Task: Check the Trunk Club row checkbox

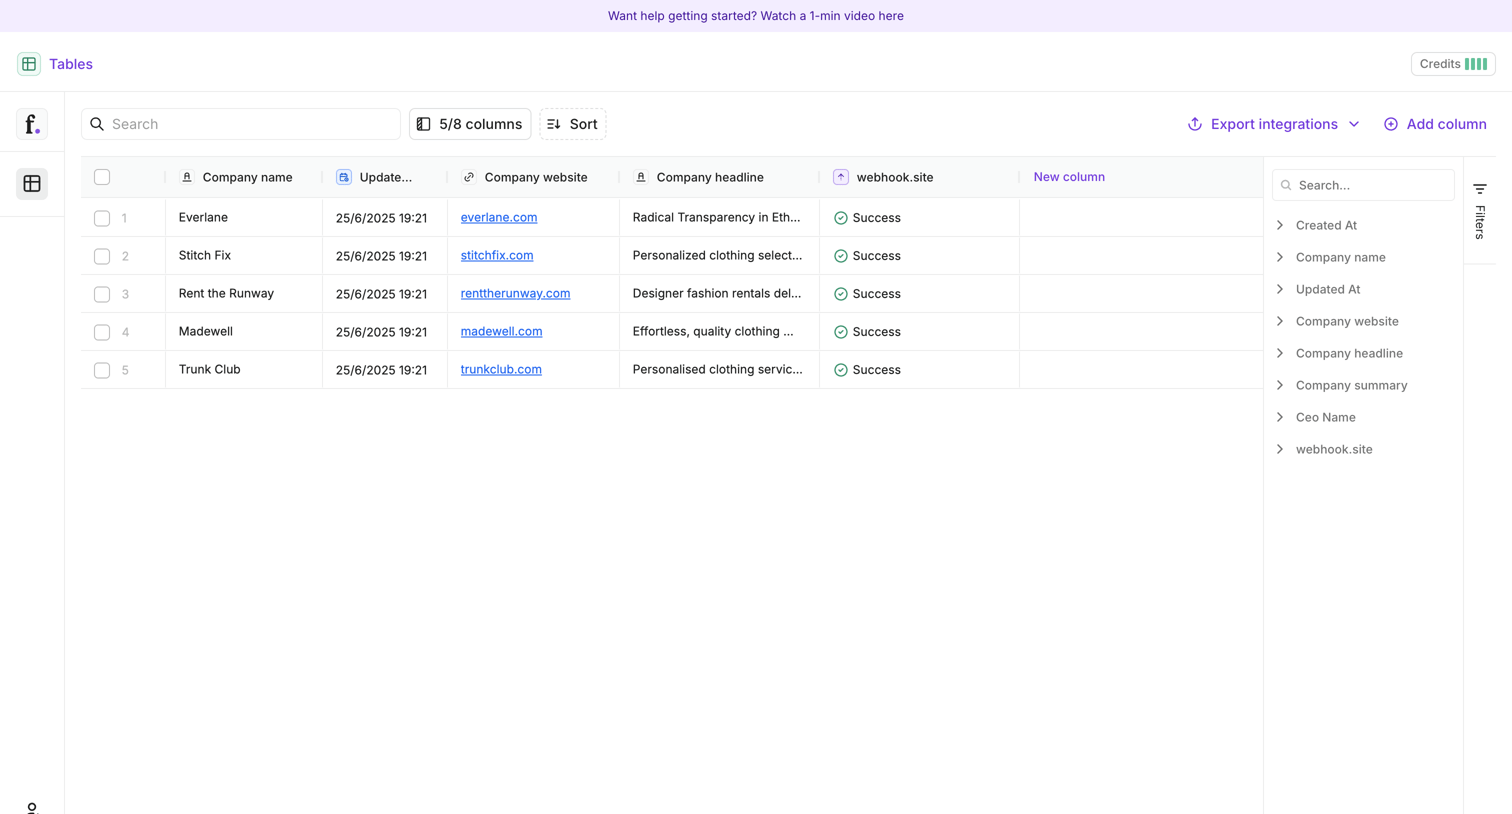Action: [102, 370]
